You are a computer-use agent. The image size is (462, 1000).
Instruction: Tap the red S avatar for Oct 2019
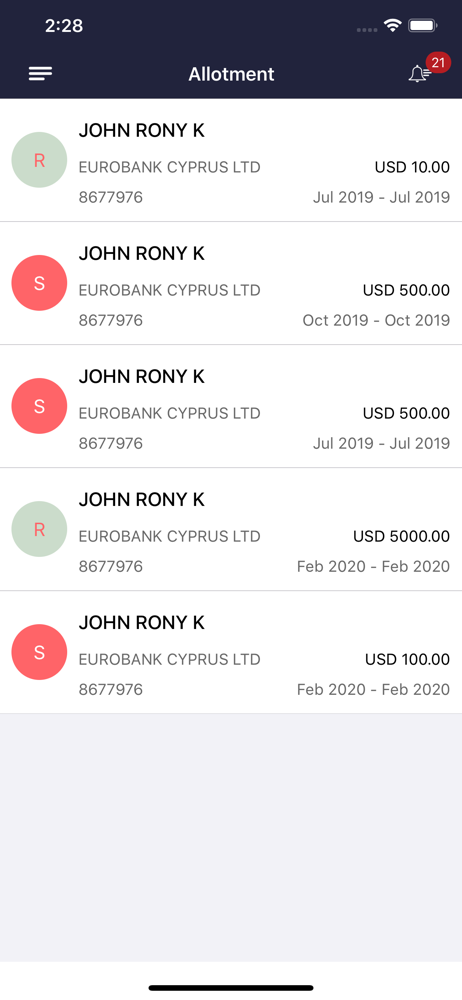coord(40,283)
